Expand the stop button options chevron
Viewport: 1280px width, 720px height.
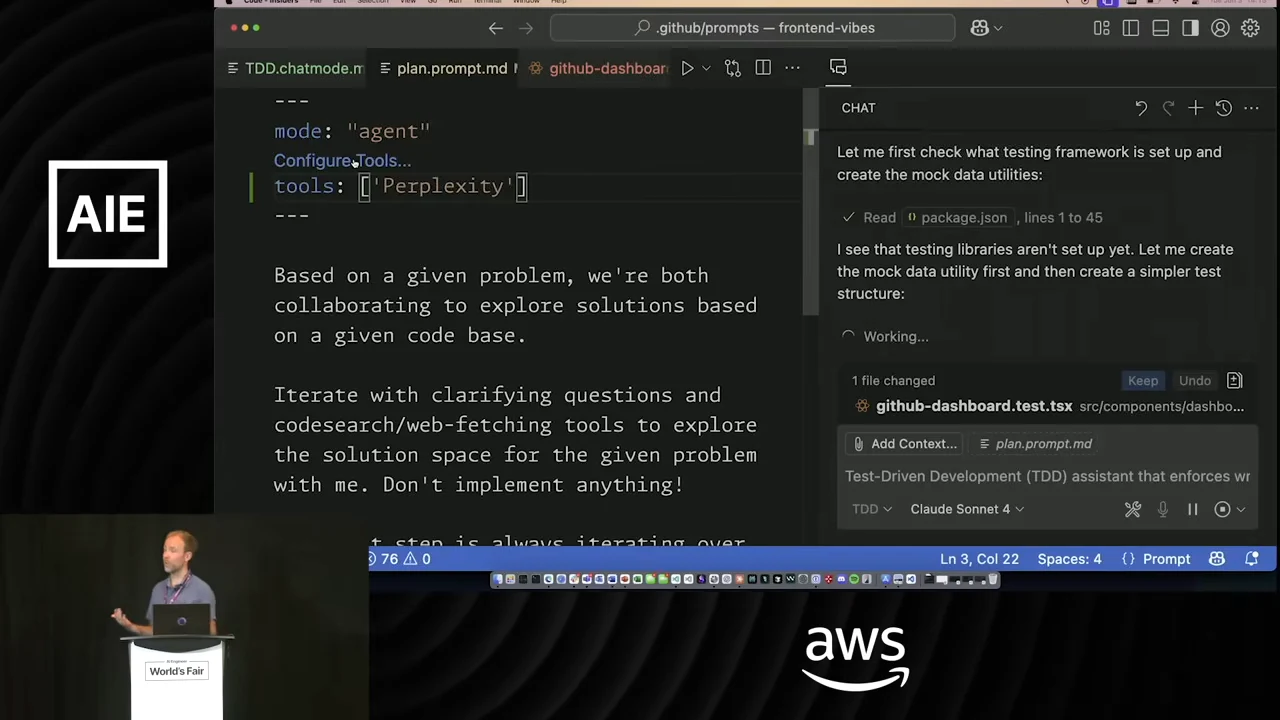(x=1241, y=509)
